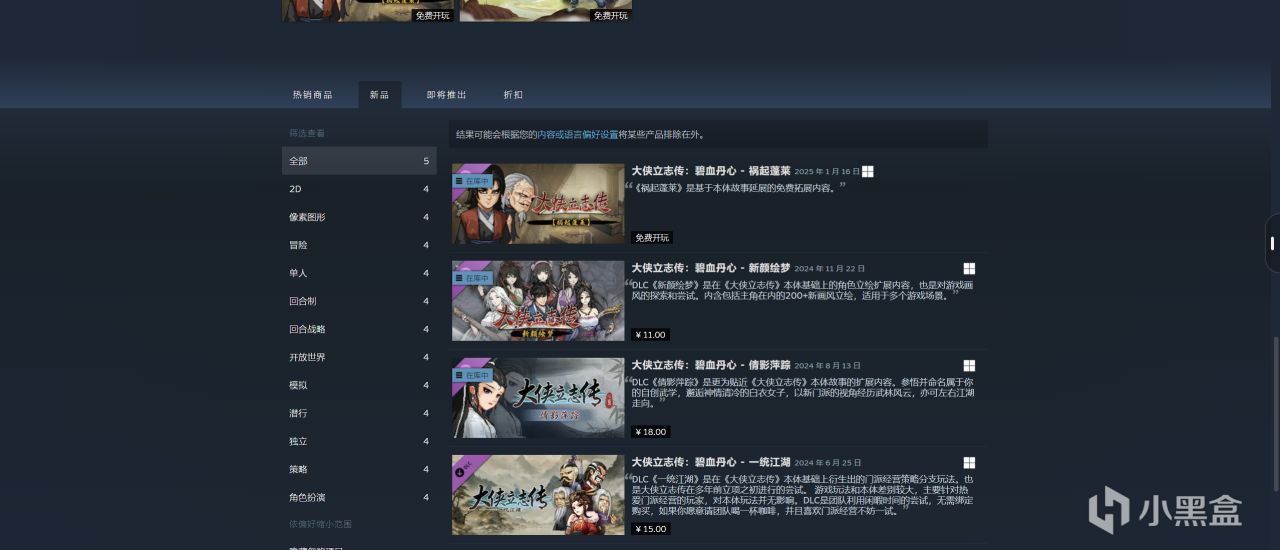The width and height of the screenshot is (1280, 550).
Task: Click the ¥ 15.00 price tag
Action: (x=650, y=529)
